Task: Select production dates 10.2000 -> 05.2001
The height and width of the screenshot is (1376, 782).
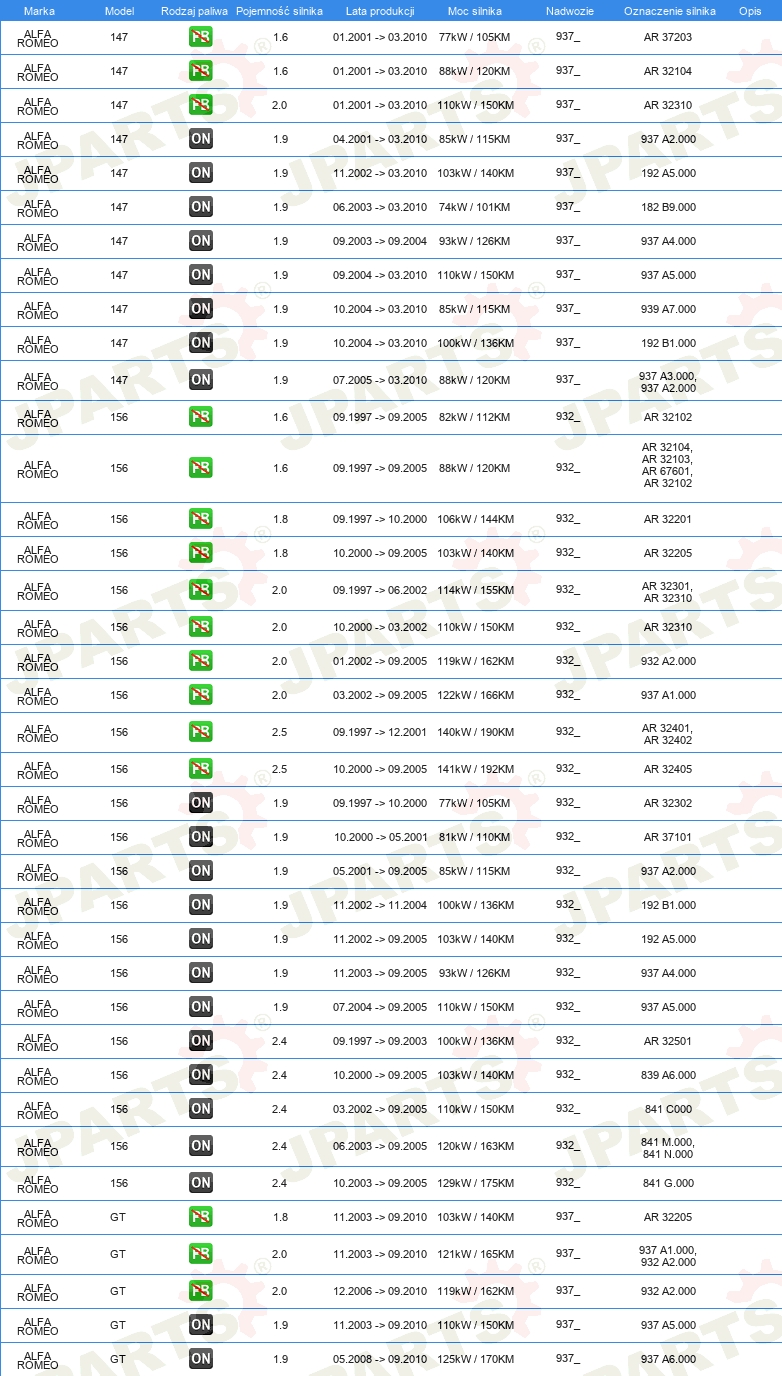Action: pyautogui.click(x=380, y=838)
